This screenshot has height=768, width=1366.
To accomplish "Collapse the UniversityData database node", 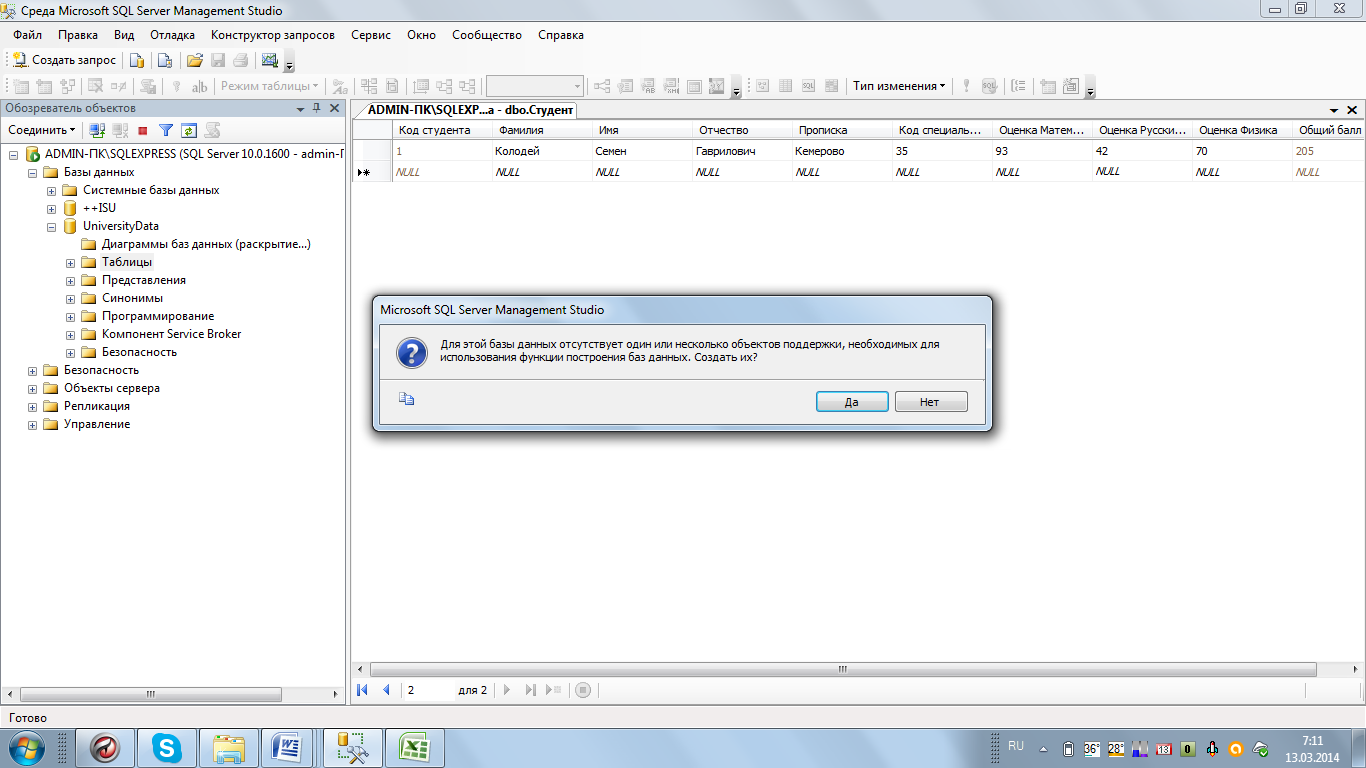I will 51,227.
